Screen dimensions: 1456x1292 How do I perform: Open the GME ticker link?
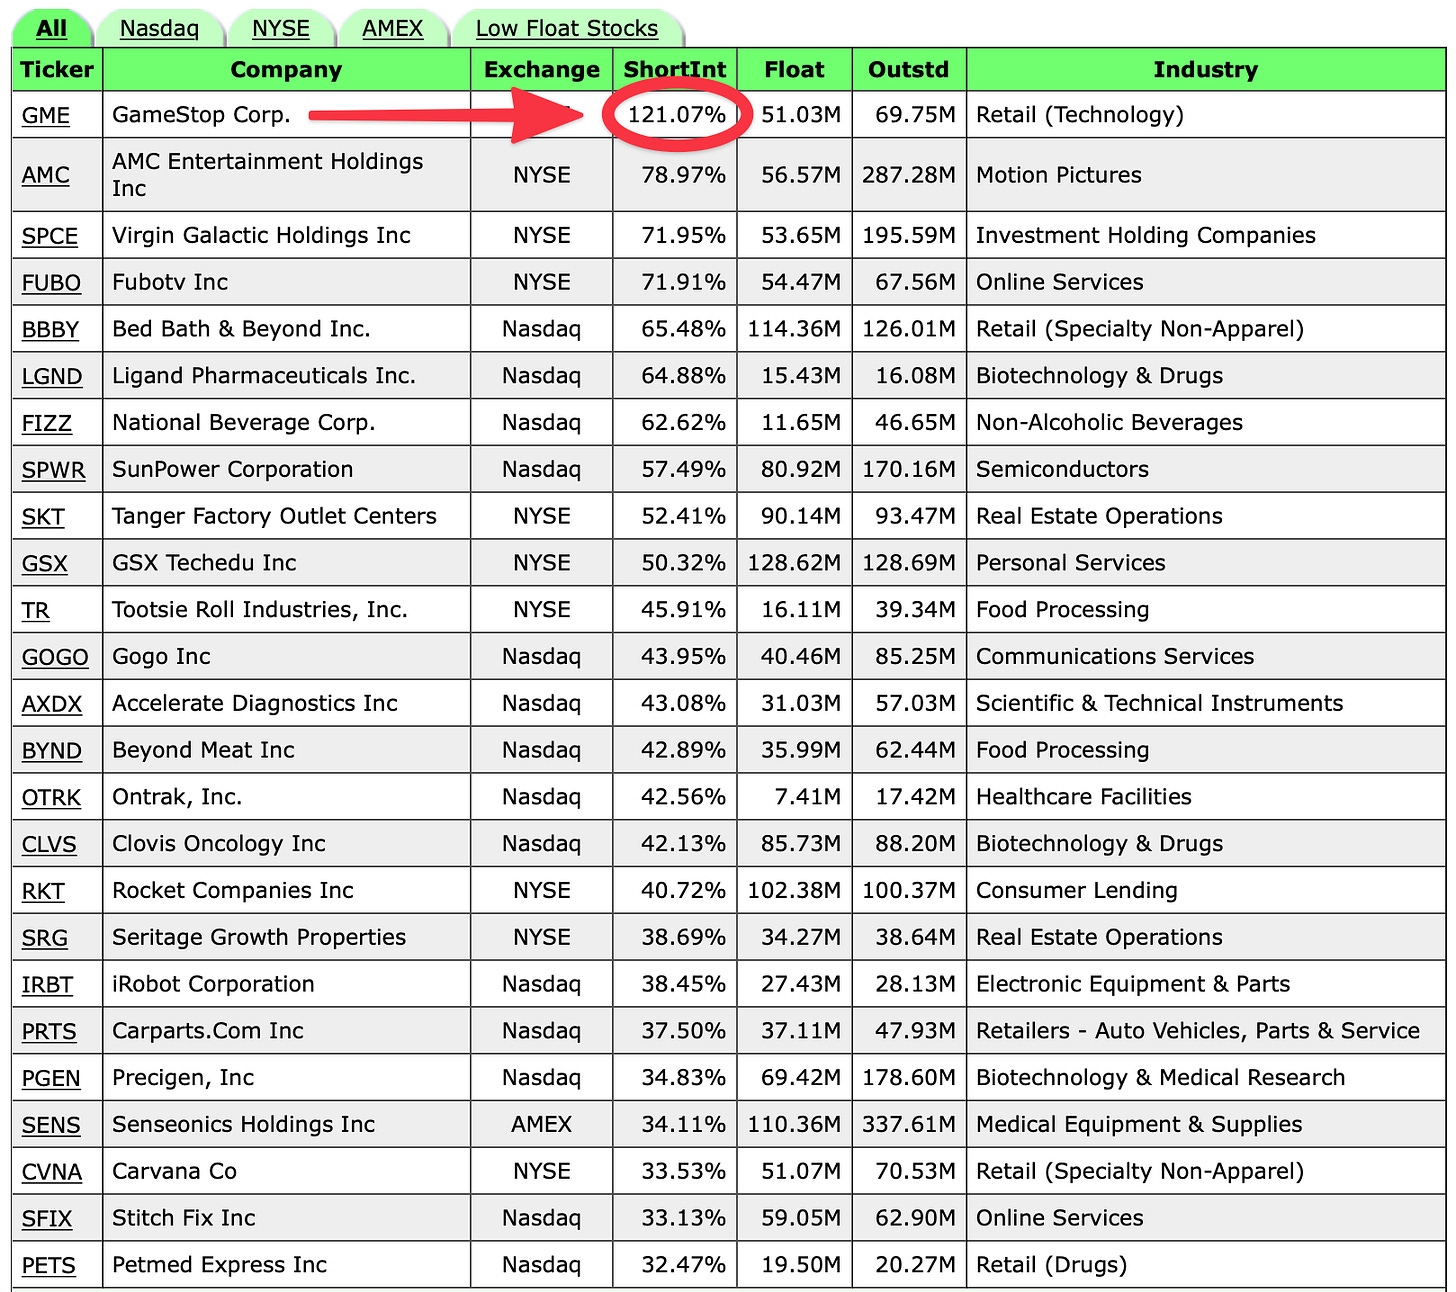(x=46, y=115)
